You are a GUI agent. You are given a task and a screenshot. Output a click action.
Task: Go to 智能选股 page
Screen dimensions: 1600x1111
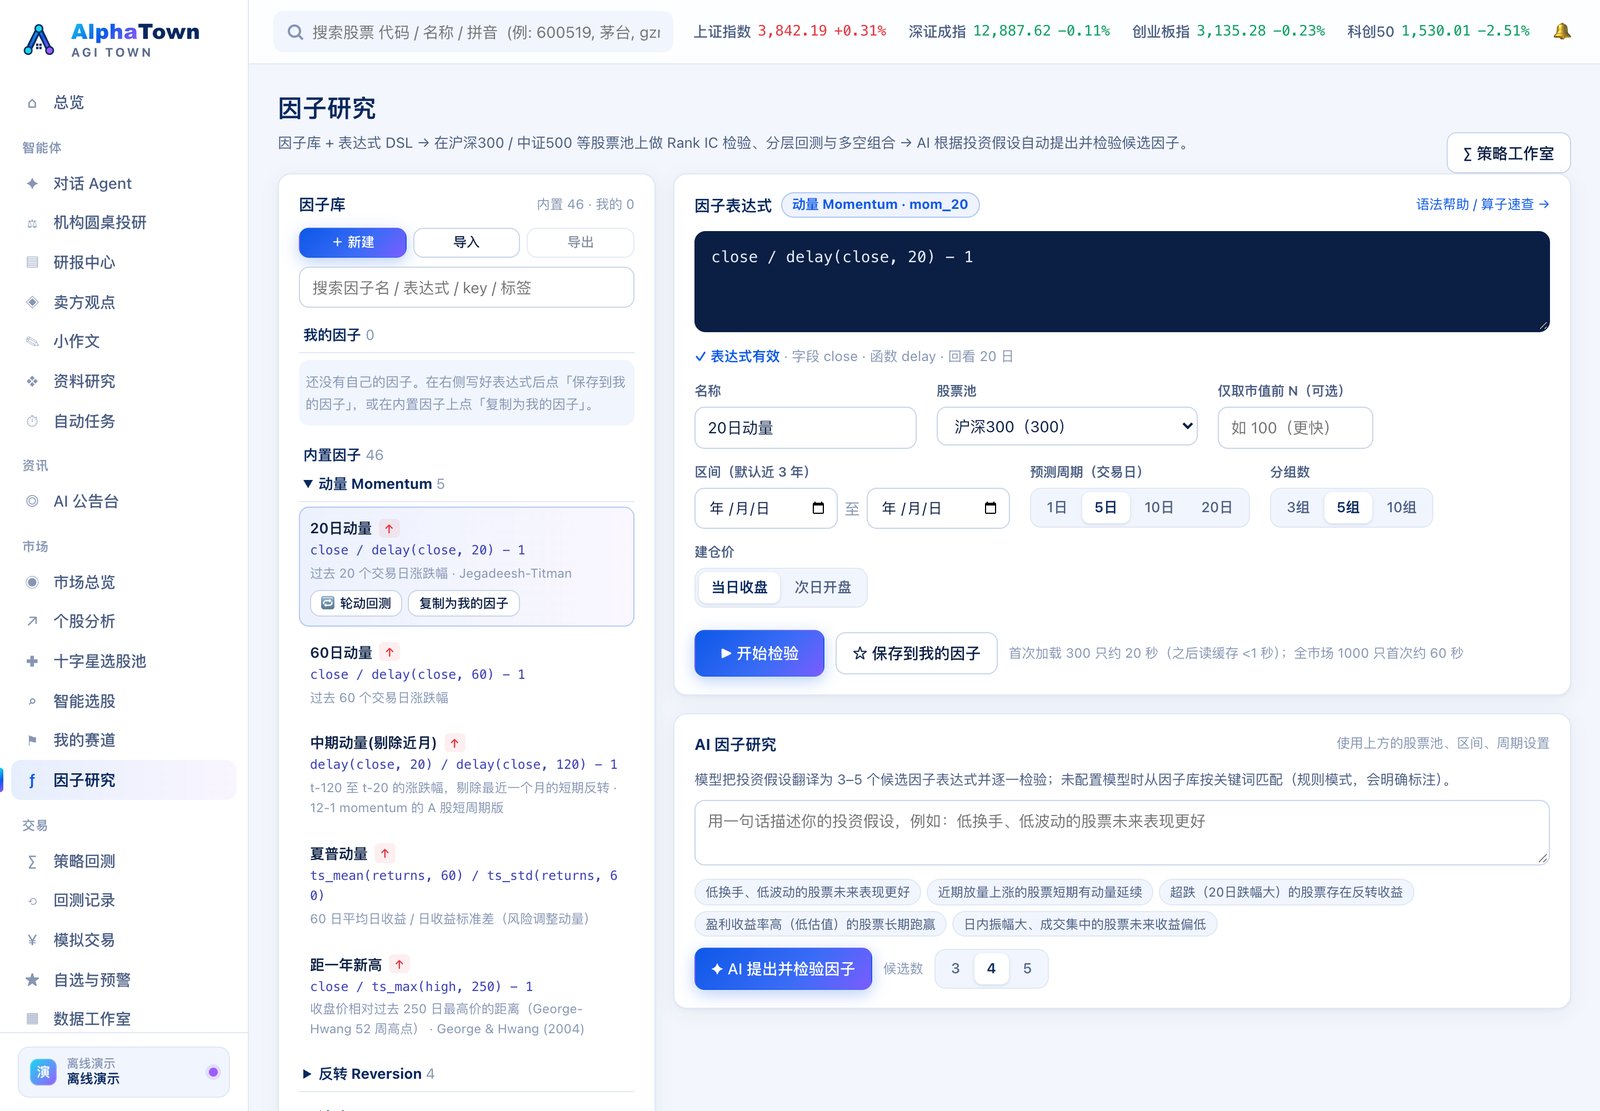click(124, 701)
